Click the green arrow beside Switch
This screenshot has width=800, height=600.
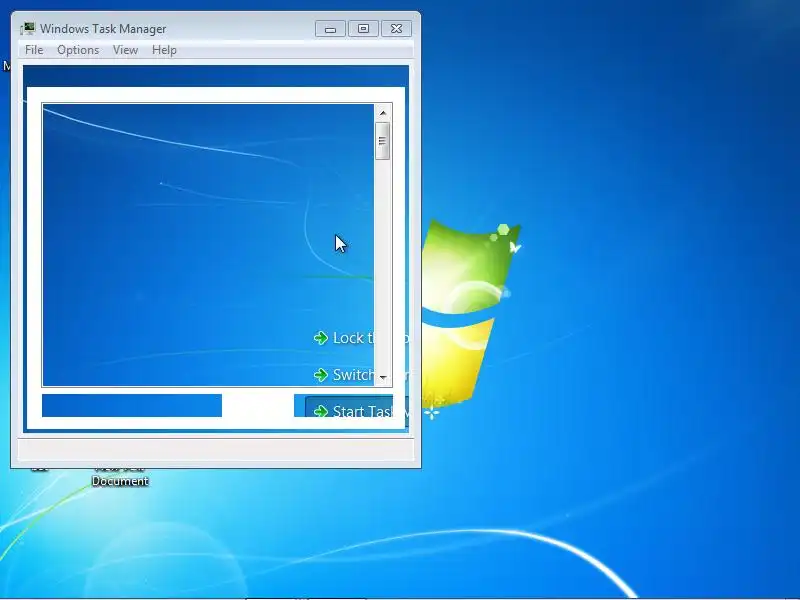[321, 375]
